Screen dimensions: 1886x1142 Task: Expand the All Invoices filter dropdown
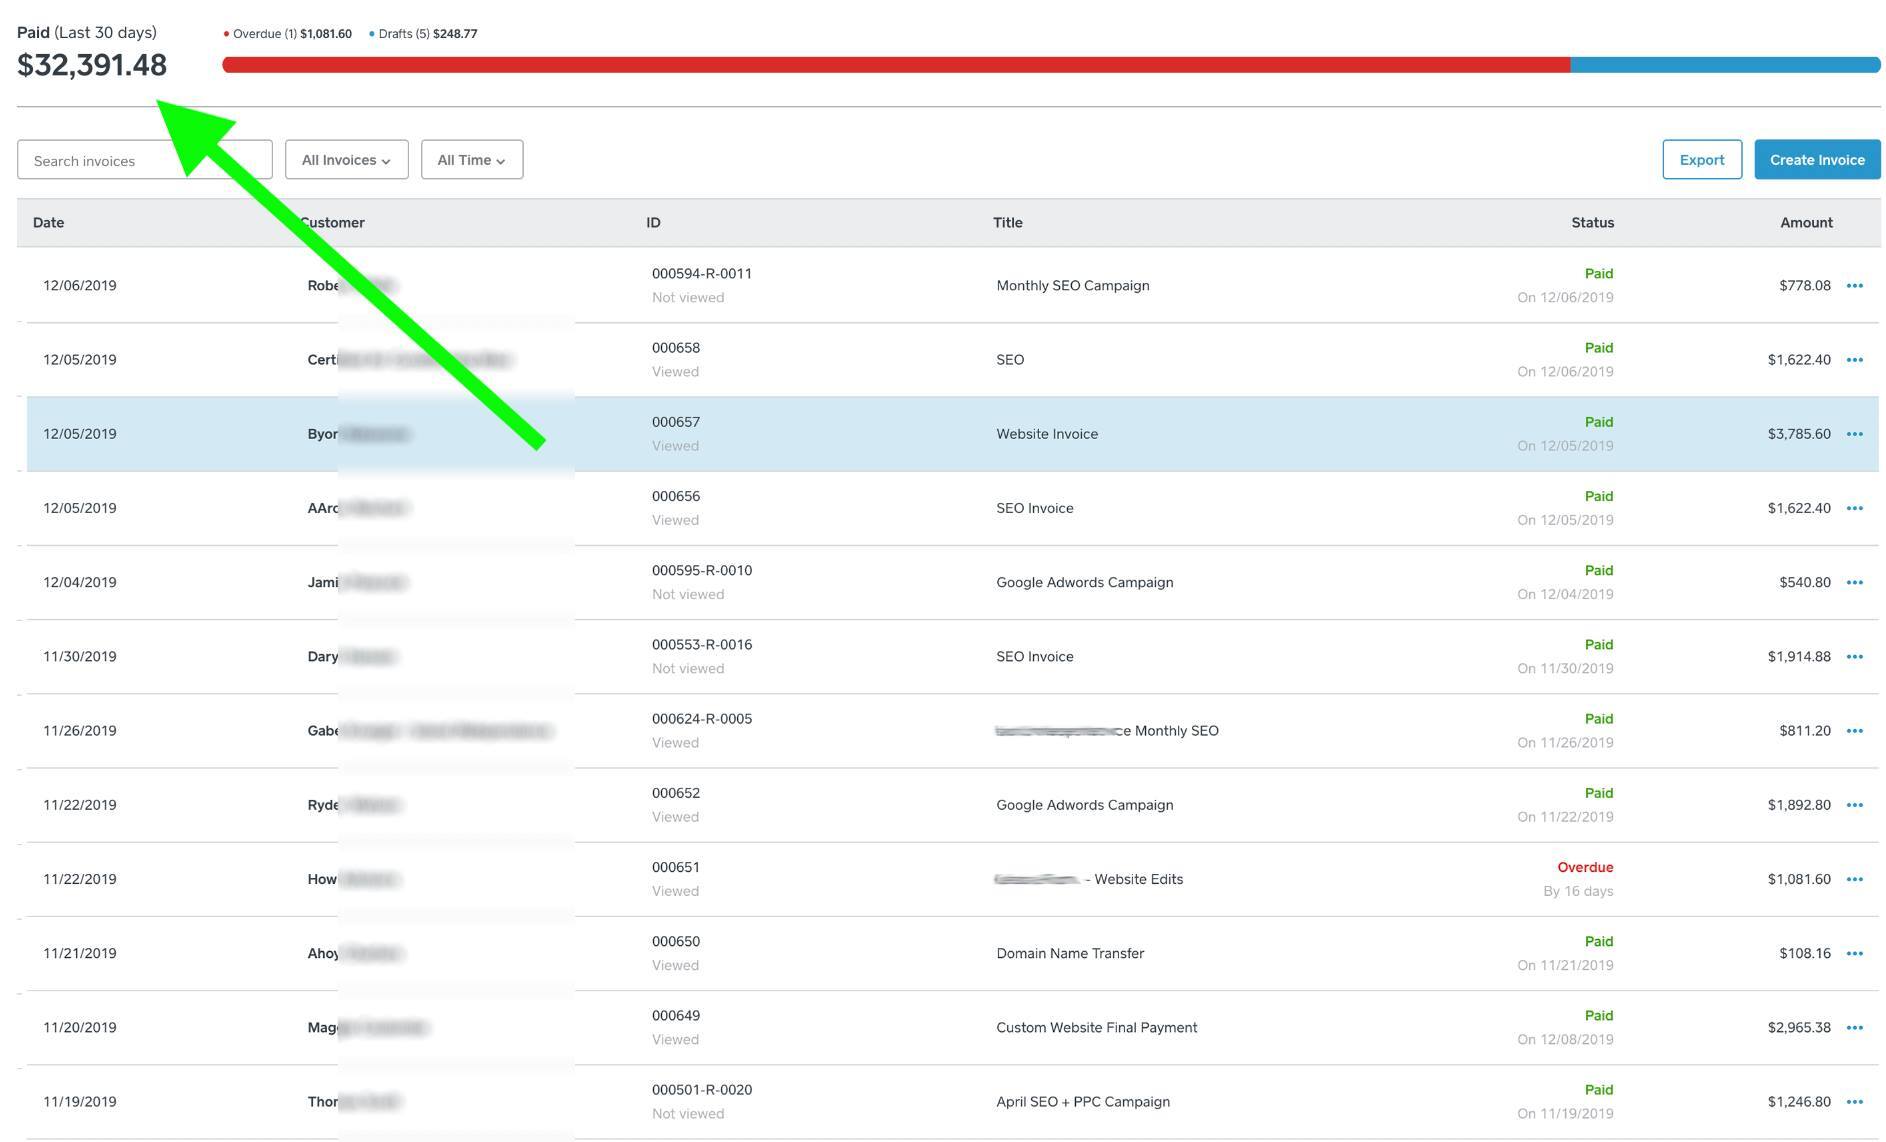(x=346, y=160)
